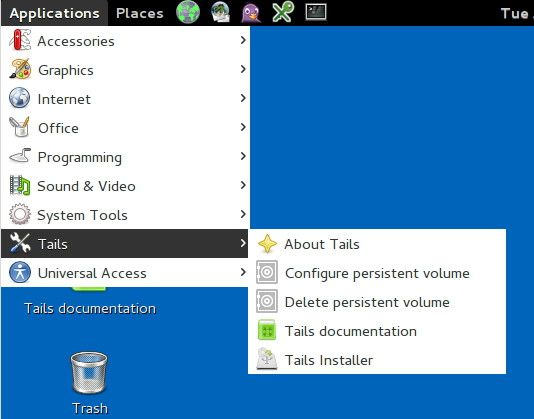Viewport: 534px width, 419px height.
Task: Open Tails documentation from the submenu
Action: coord(377,331)
